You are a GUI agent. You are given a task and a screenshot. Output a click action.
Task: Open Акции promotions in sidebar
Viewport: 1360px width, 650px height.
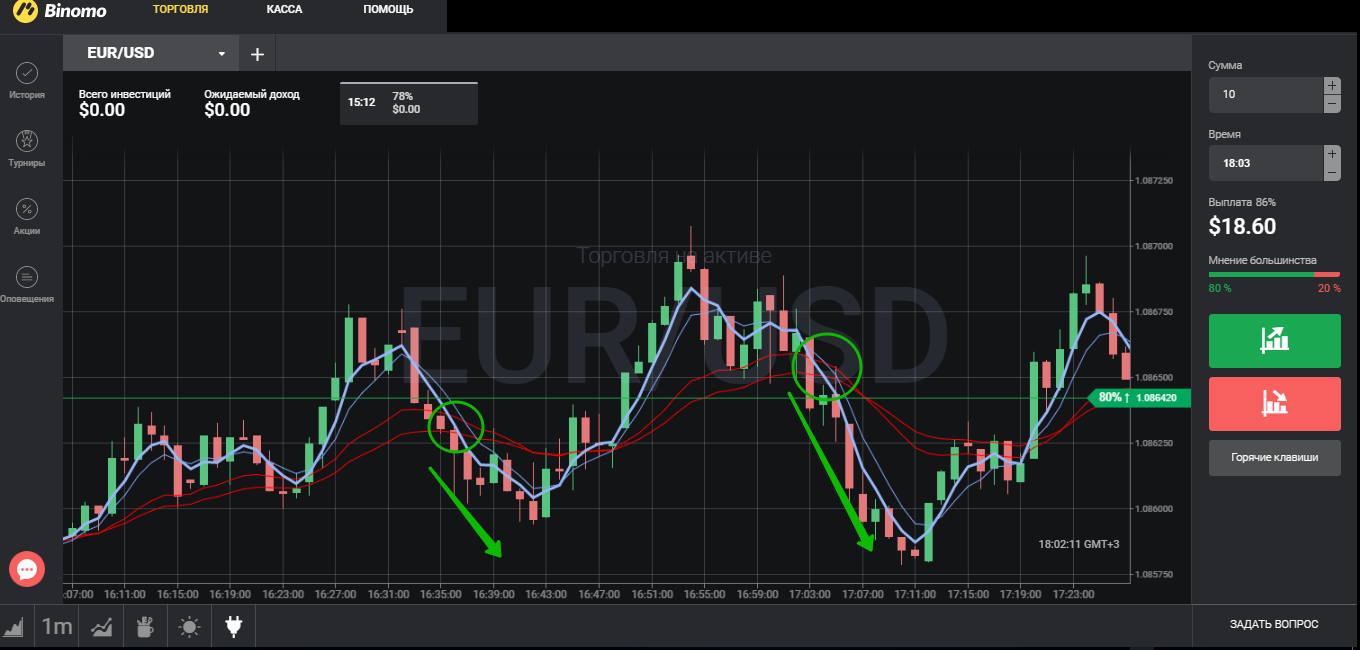[28, 216]
